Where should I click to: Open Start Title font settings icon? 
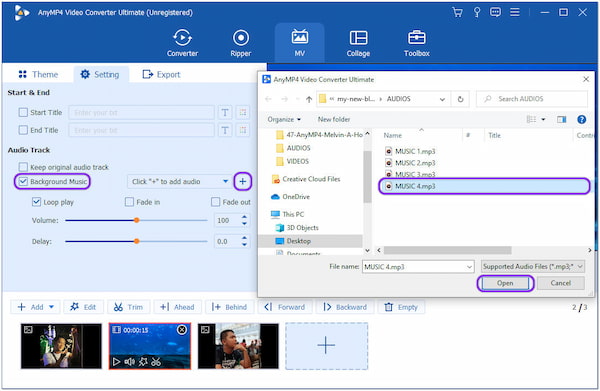[x=225, y=112]
